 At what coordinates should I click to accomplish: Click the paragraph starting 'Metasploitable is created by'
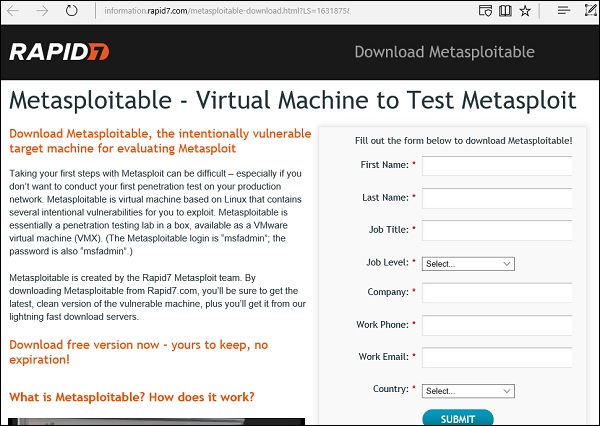coord(157,297)
